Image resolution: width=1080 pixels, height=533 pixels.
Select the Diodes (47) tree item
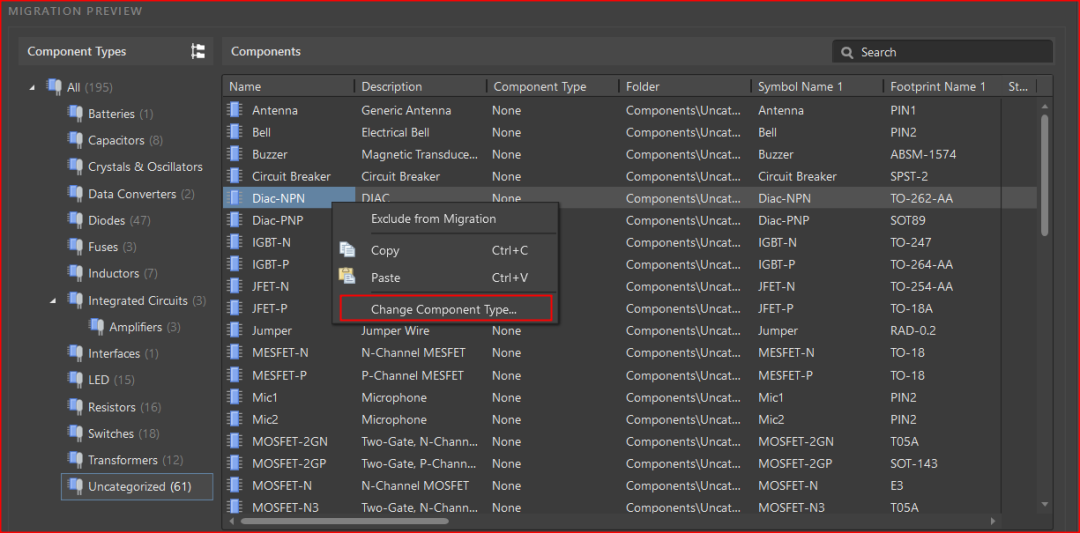pyautogui.click(x=119, y=220)
